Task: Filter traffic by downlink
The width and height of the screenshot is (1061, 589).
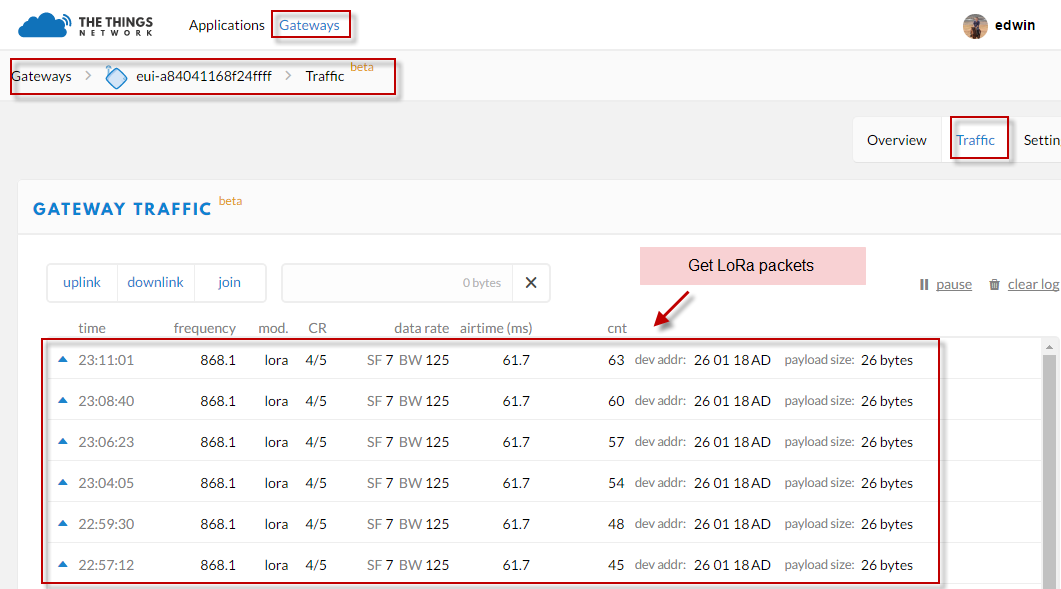Action: pos(156,282)
